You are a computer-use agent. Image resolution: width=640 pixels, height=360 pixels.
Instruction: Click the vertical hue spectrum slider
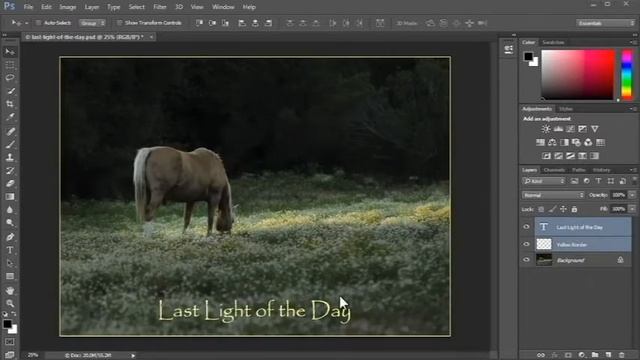tap(627, 74)
